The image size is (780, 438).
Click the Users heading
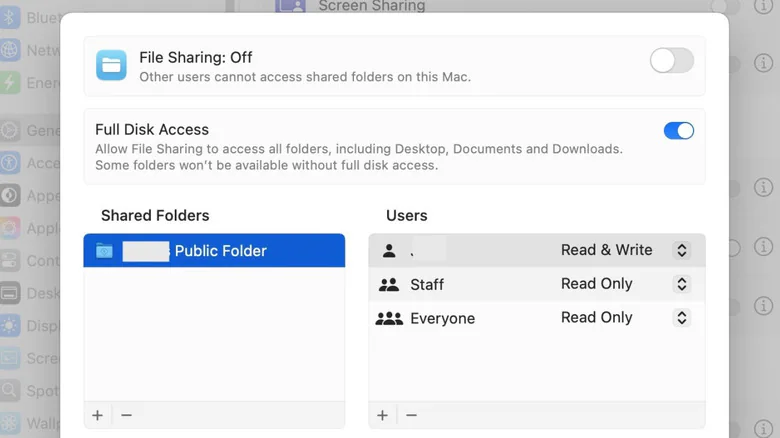coord(406,216)
